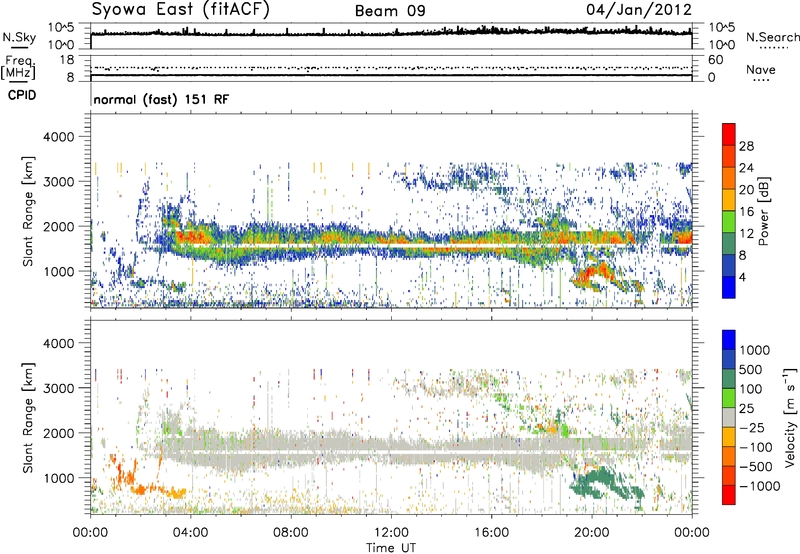Pick the gray segment of the velocity colorbar

click(x=729, y=418)
